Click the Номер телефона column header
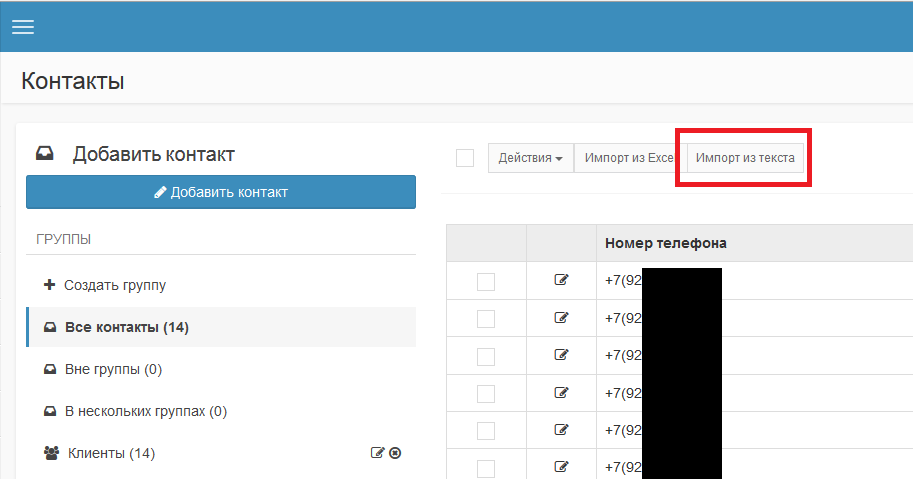 point(665,243)
